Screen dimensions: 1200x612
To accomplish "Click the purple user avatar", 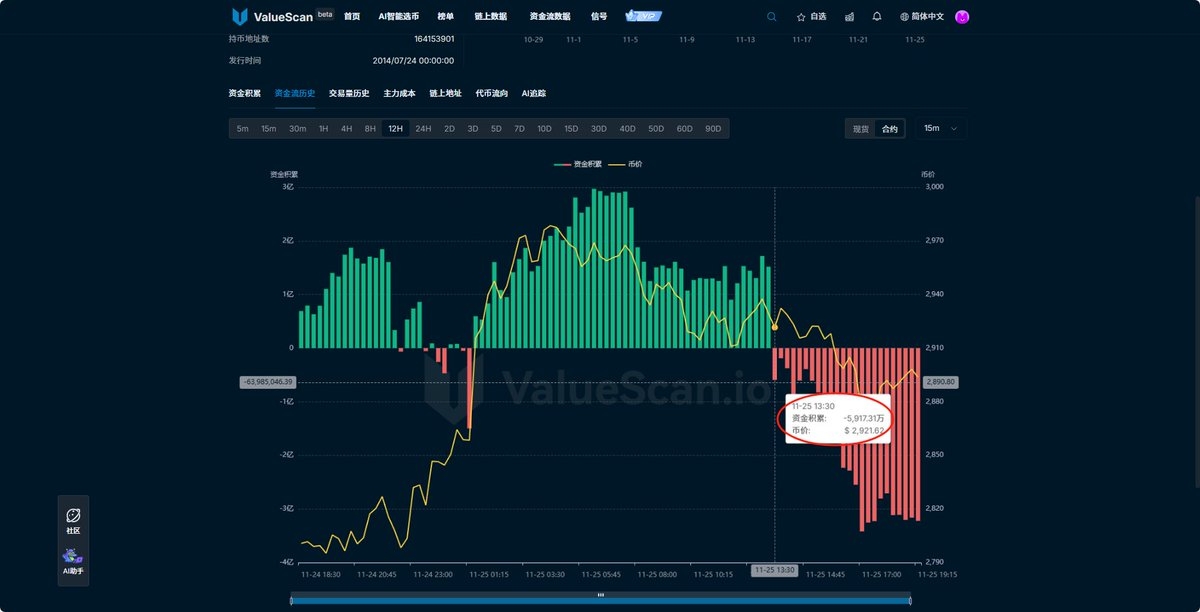I will (962, 17).
